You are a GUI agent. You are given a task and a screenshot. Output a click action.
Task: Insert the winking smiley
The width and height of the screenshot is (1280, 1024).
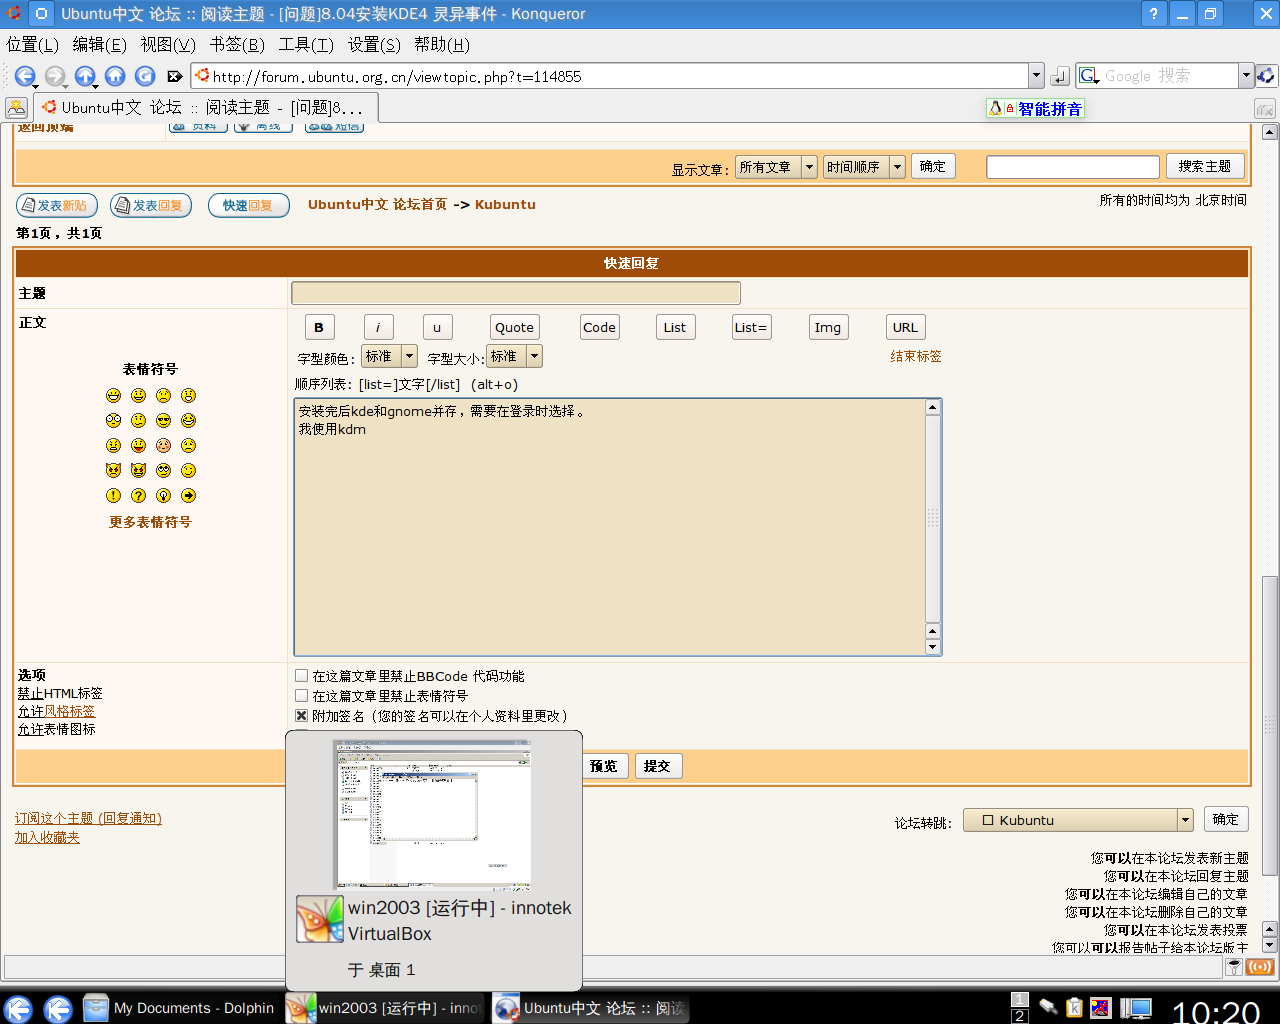188,471
